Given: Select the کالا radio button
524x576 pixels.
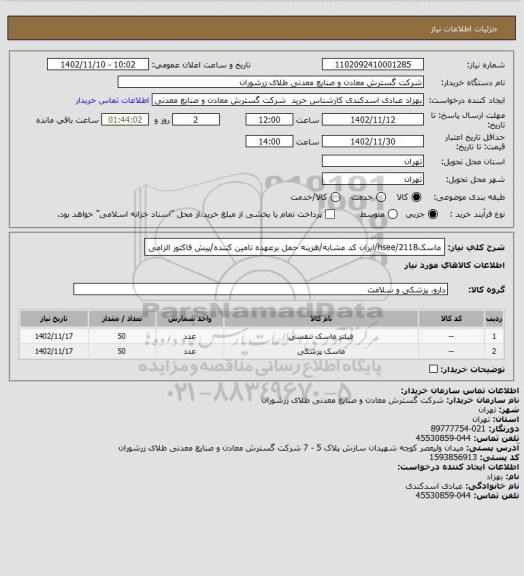Looking at the screenshot, I should [416, 197].
